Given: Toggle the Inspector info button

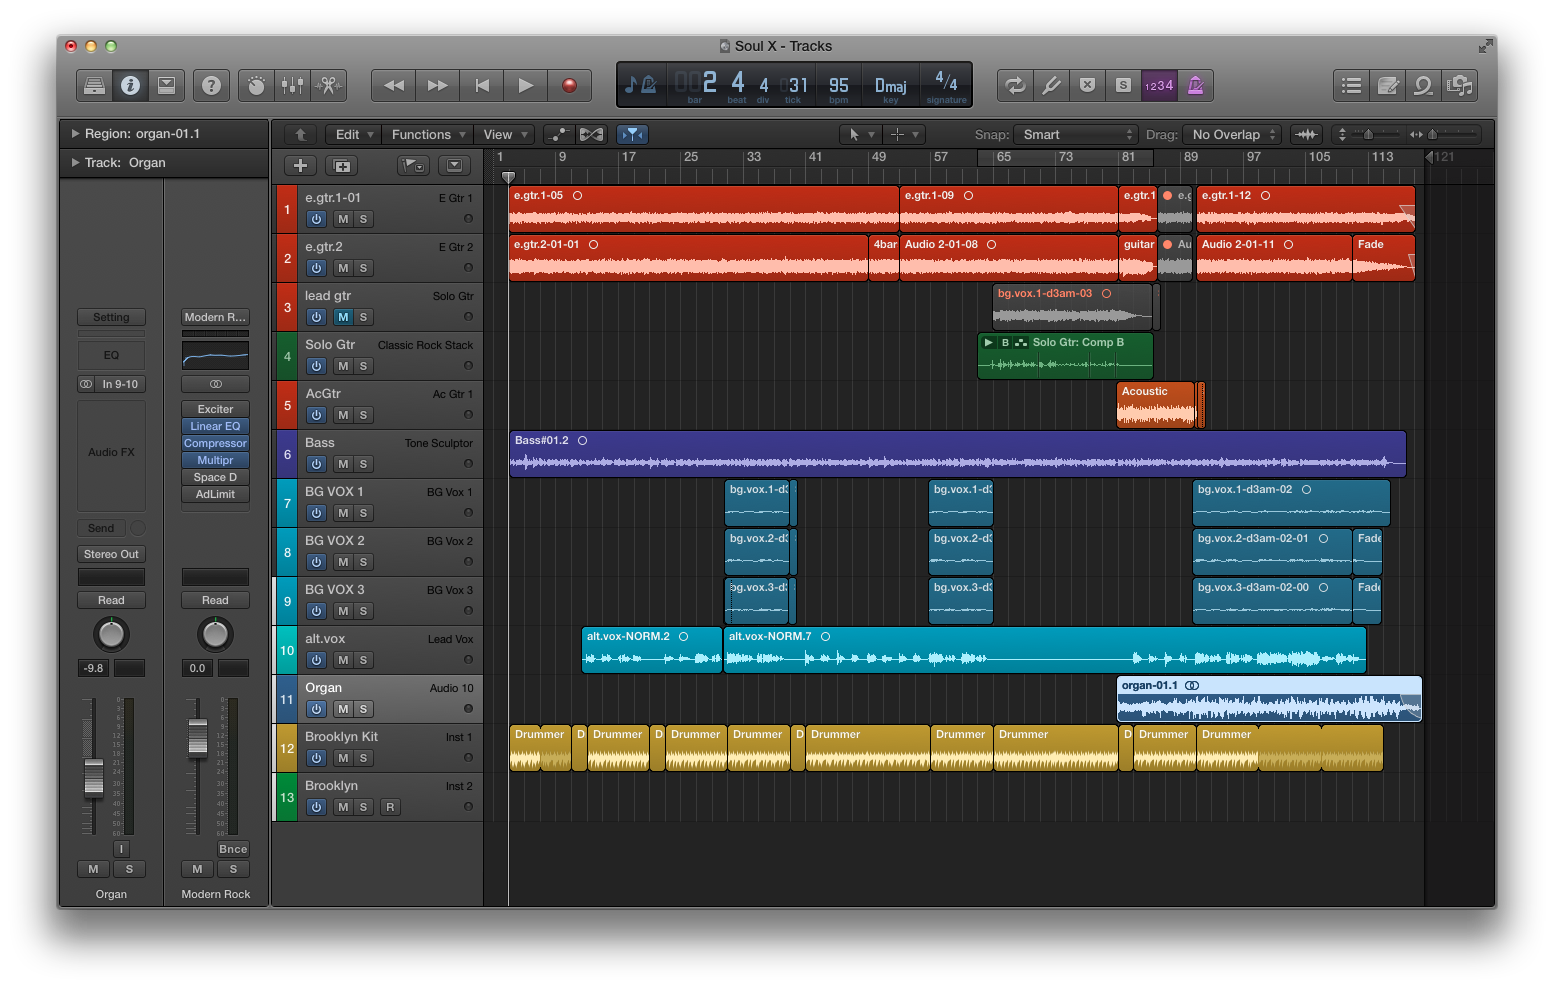Looking at the screenshot, I should 130,86.
